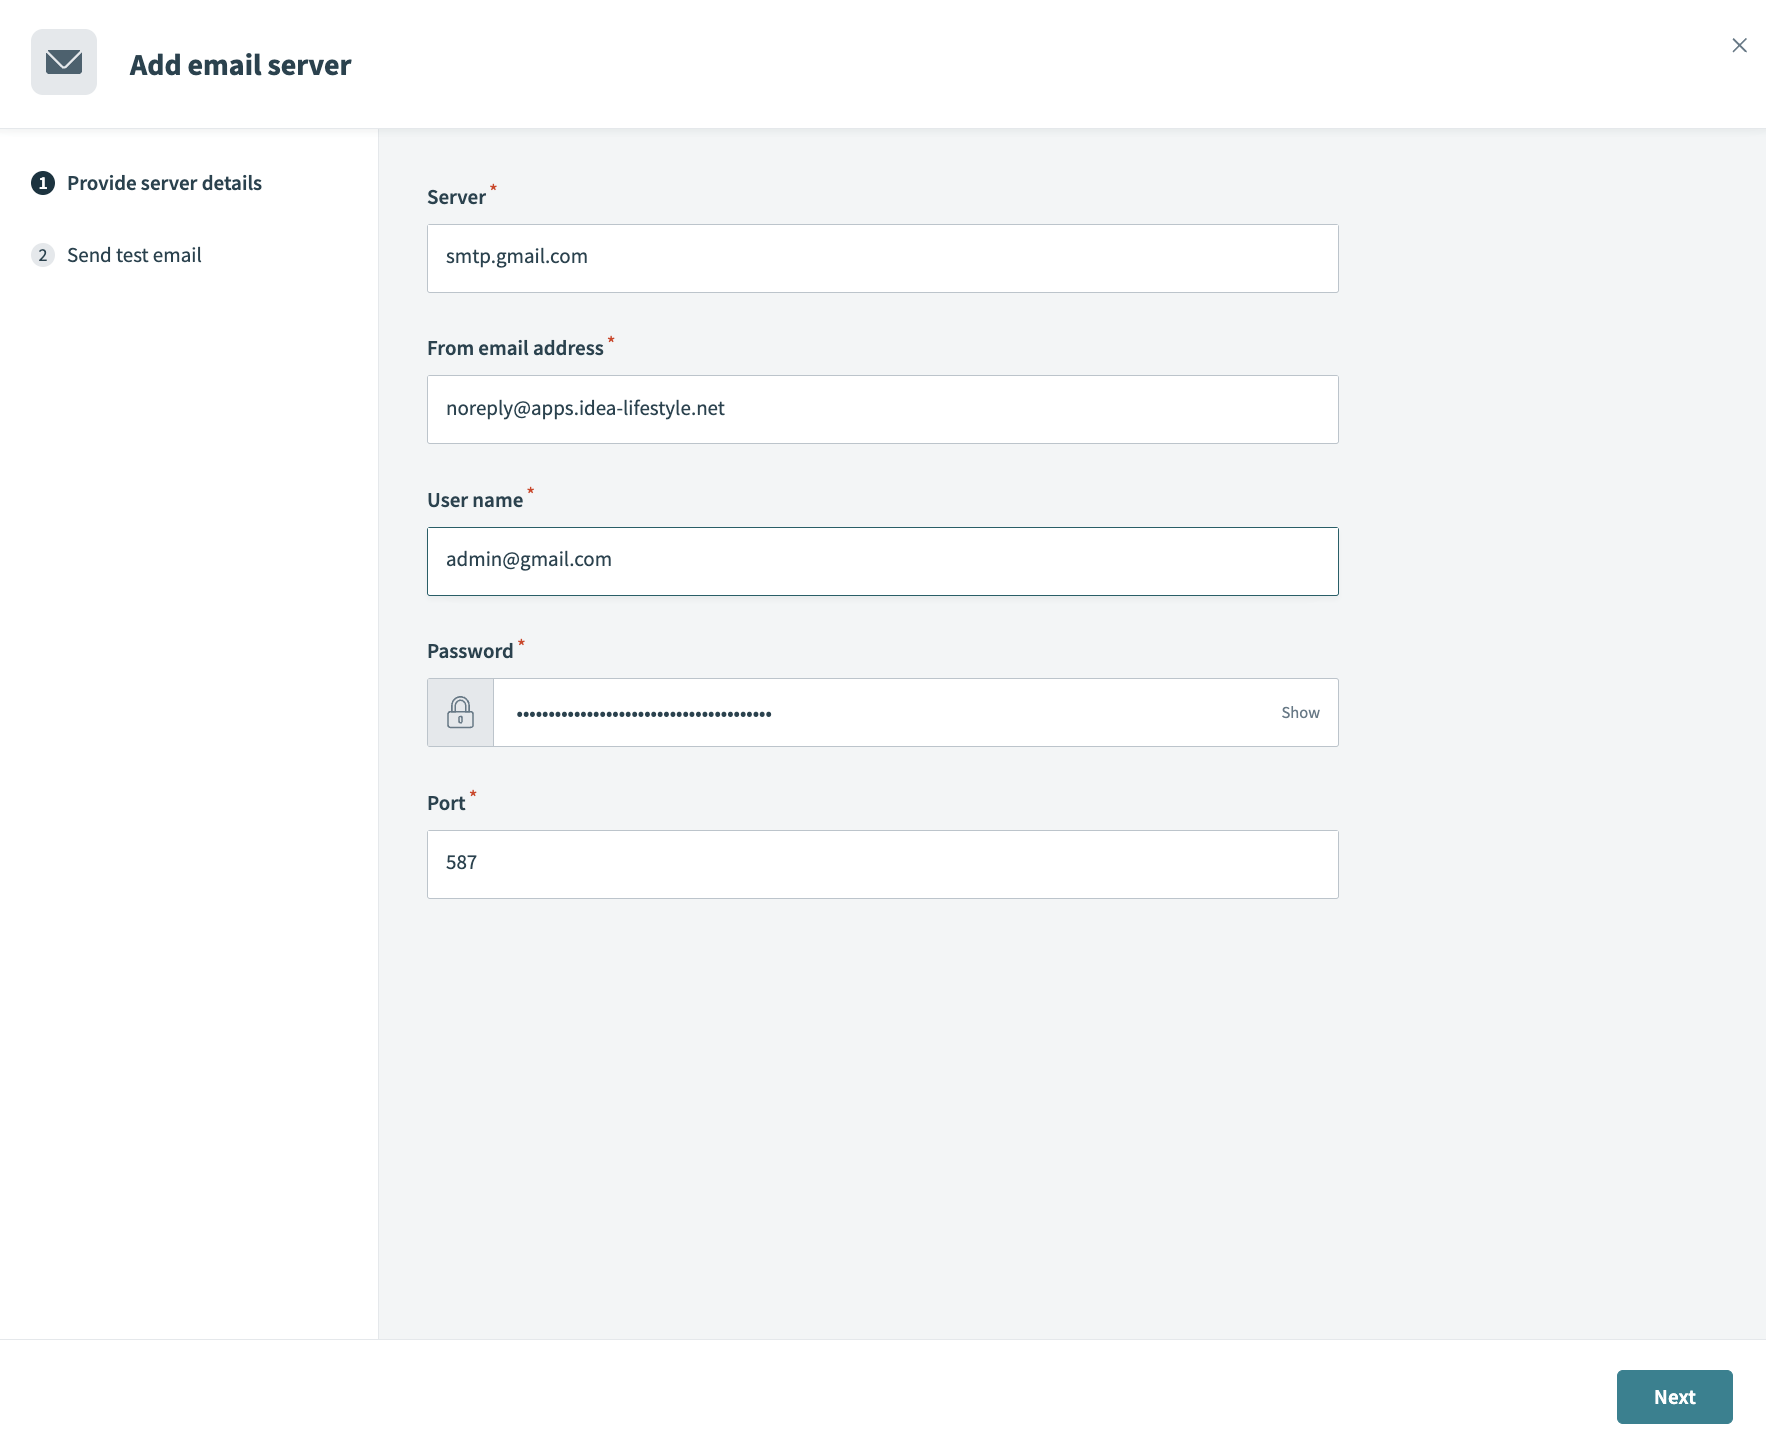Expand the Server input for editing
1766x1446 pixels.
click(882, 257)
